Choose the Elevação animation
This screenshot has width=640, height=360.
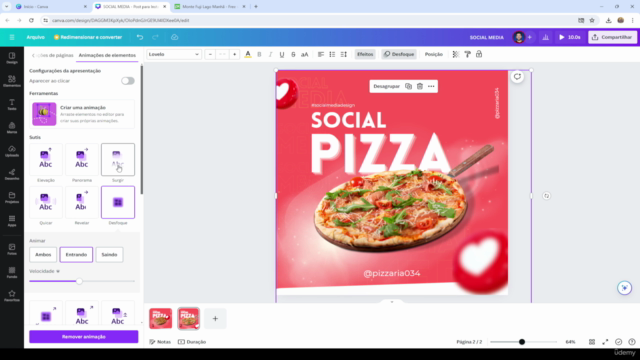[x=46, y=160]
